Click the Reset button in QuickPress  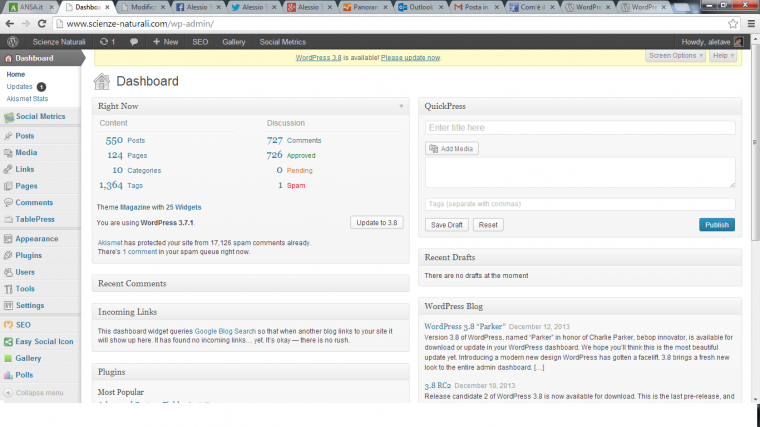click(488, 225)
